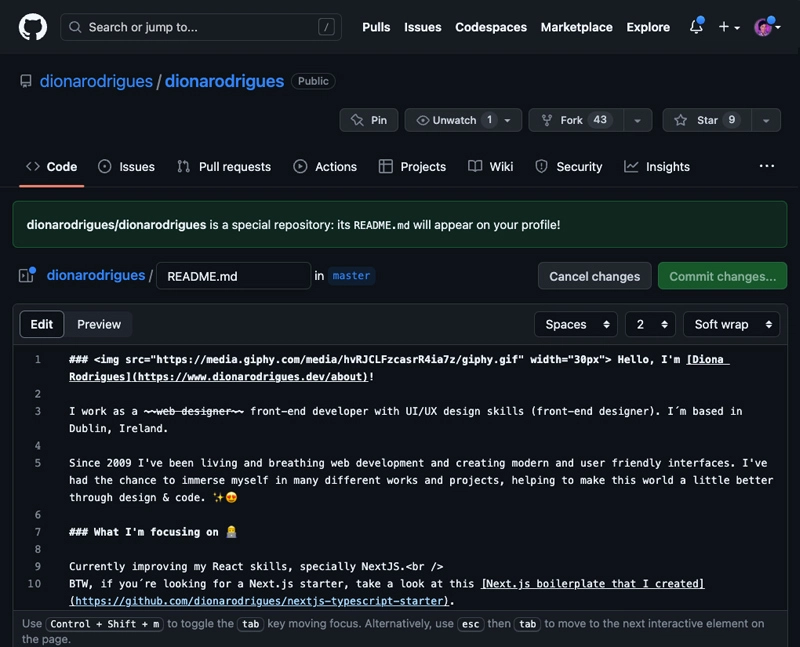View notifications via bell icon
The width and height of the screenshot is (800, 647).
[x=696, y=27]
